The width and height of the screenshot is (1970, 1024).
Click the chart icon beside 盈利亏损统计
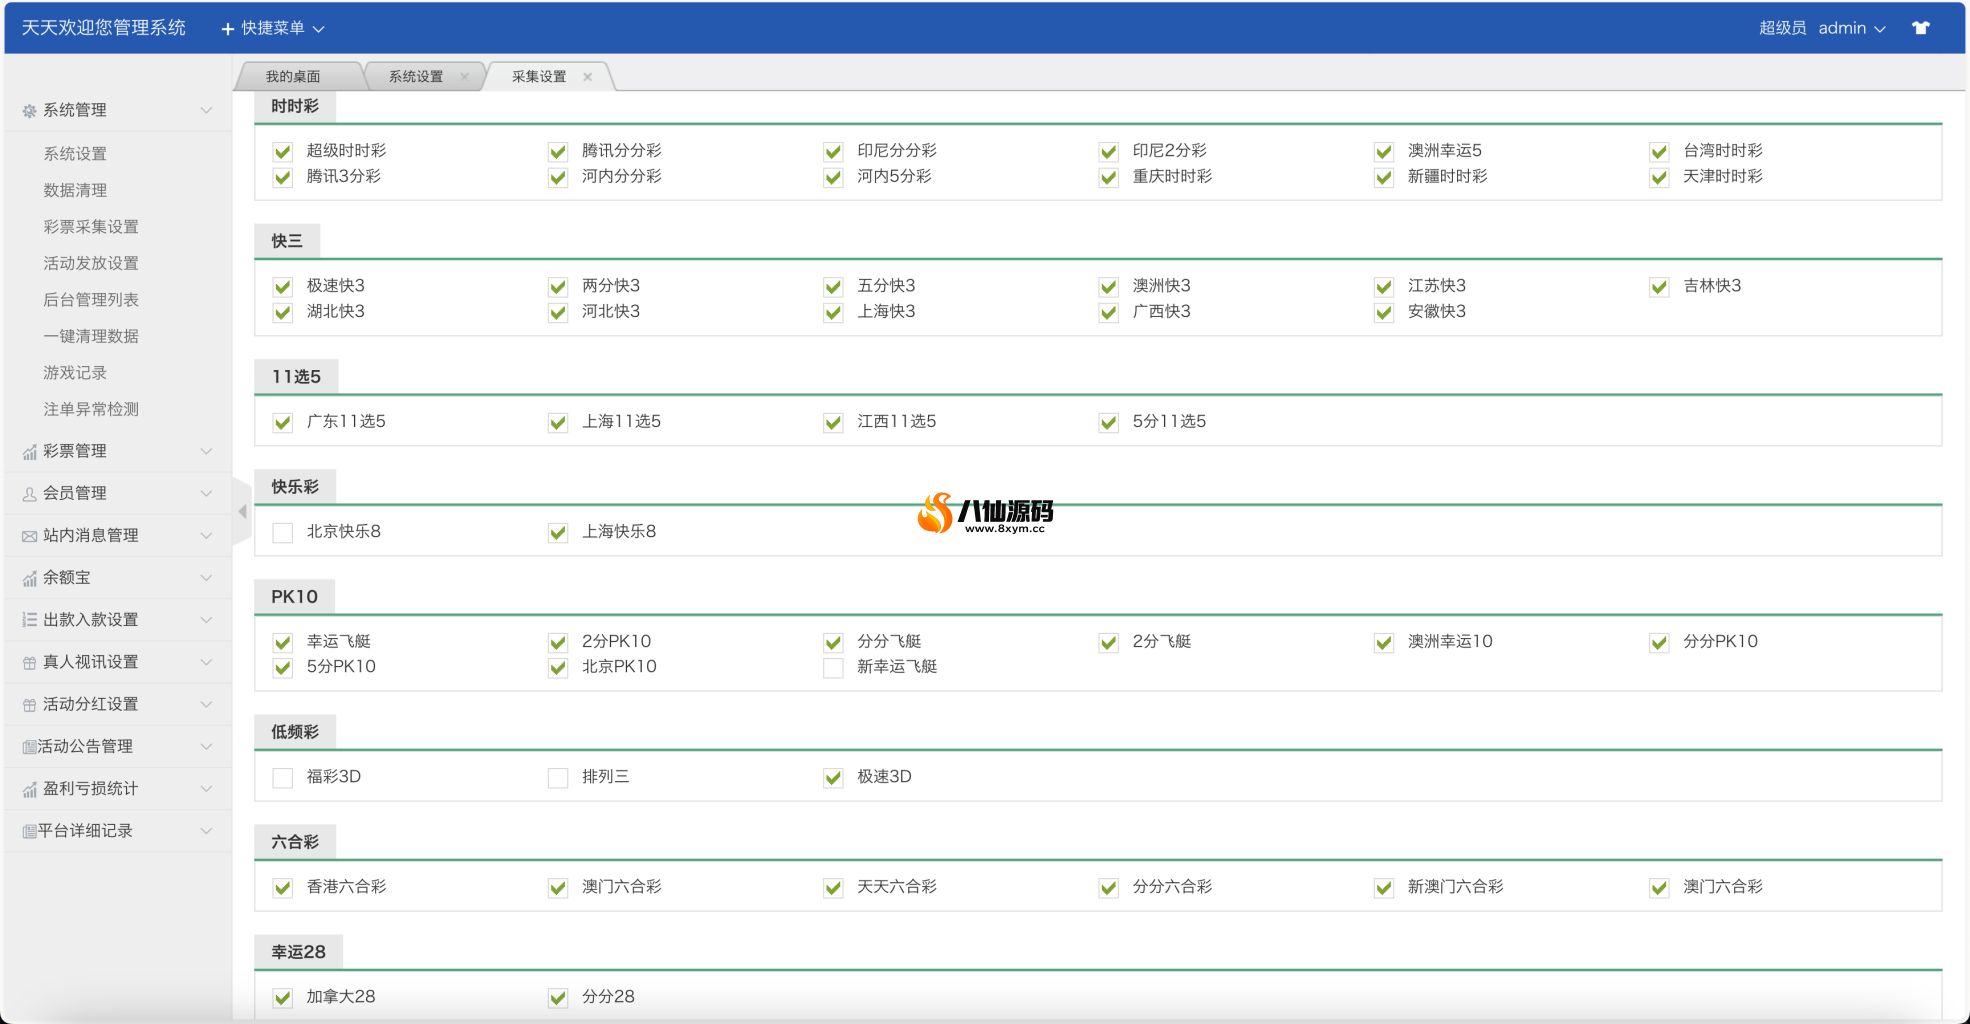tap(29, 790)
